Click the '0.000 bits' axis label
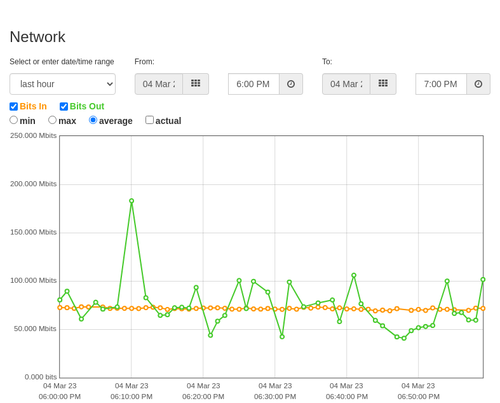 tap(41, 377)
